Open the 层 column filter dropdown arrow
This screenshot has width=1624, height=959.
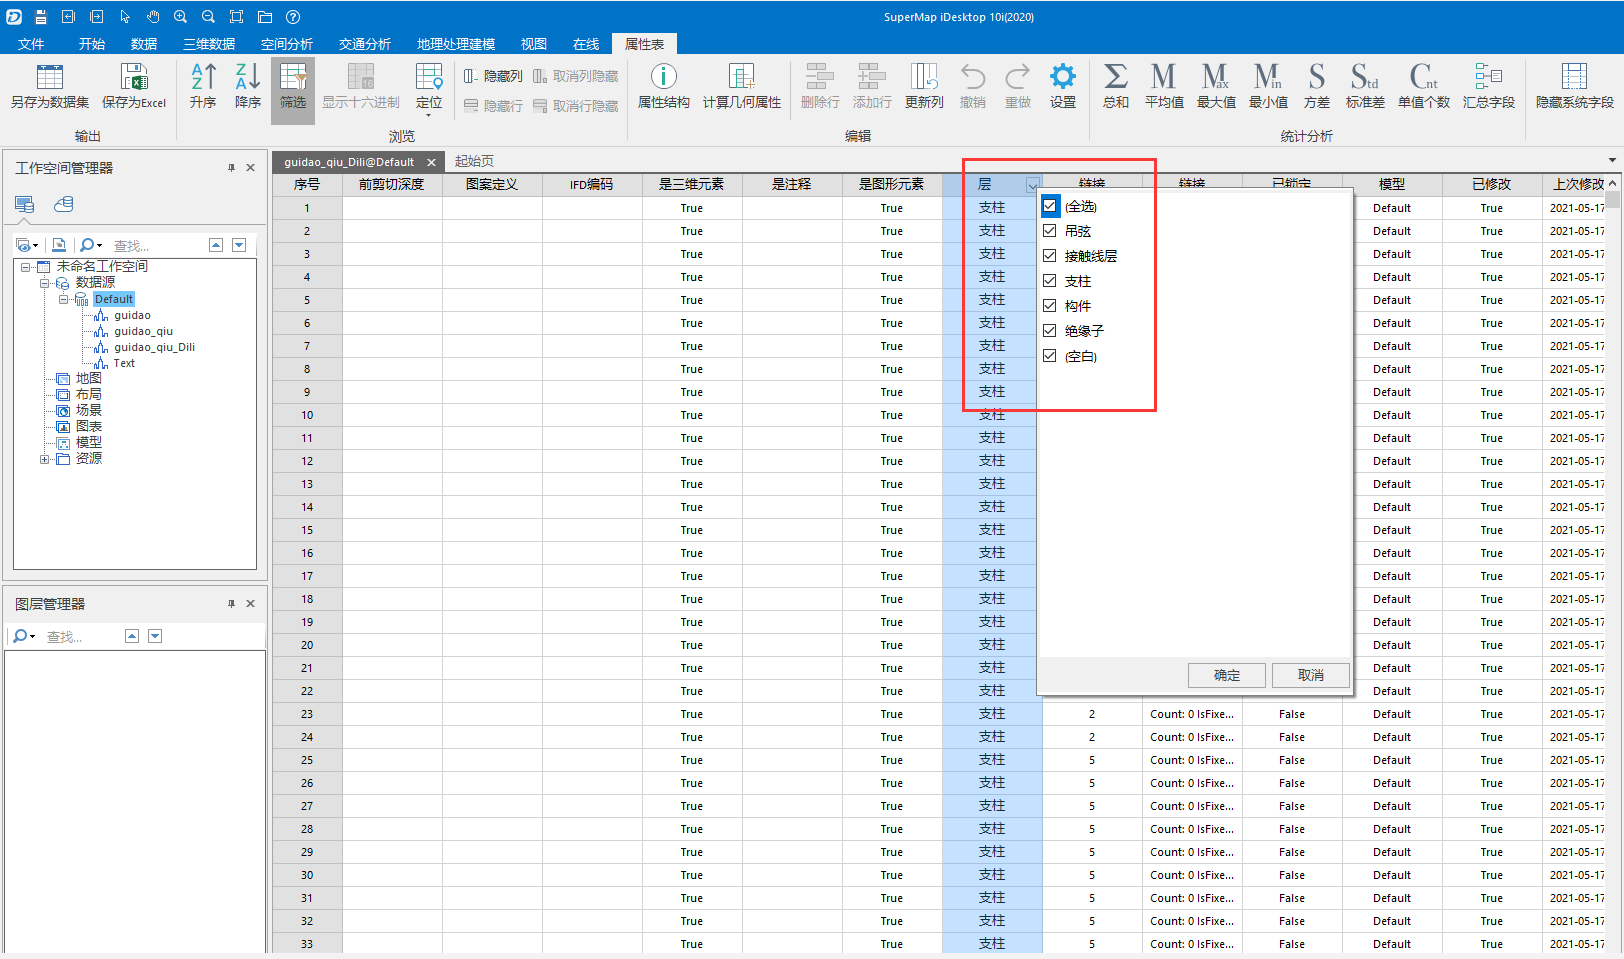pyautogui.click(x=1032, y=185)
